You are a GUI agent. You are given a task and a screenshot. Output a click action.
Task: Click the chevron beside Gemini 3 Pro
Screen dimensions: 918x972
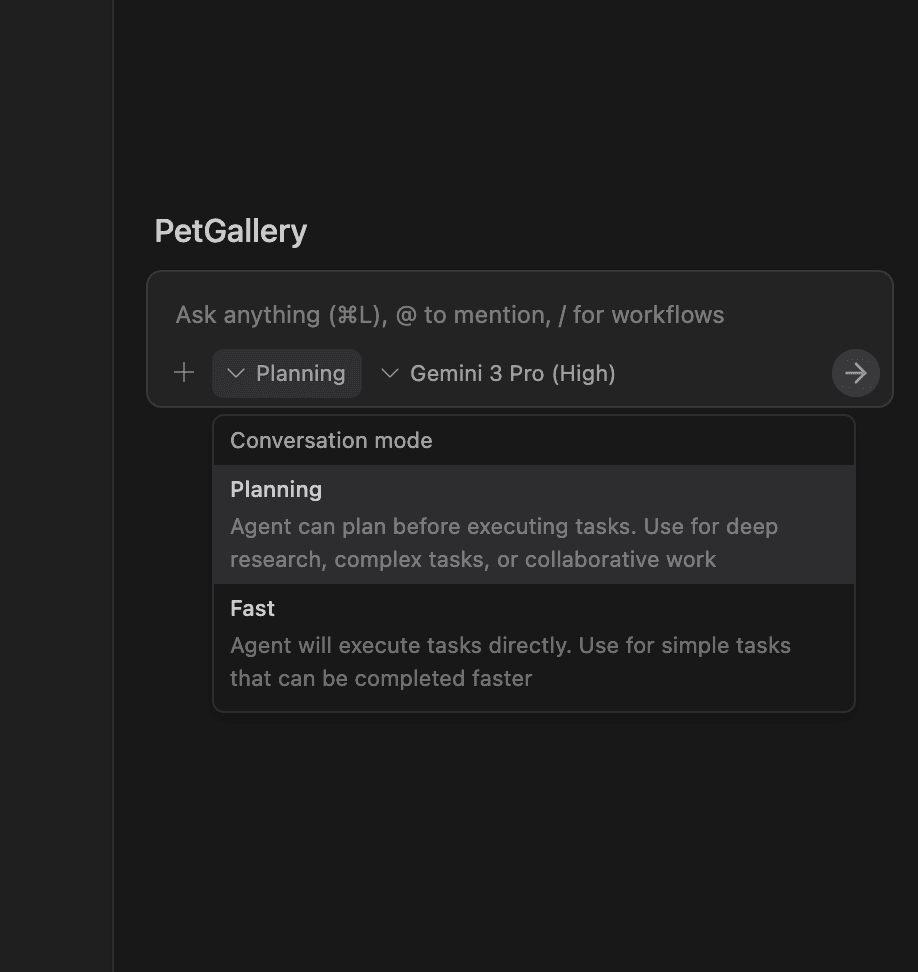point(390,373)
